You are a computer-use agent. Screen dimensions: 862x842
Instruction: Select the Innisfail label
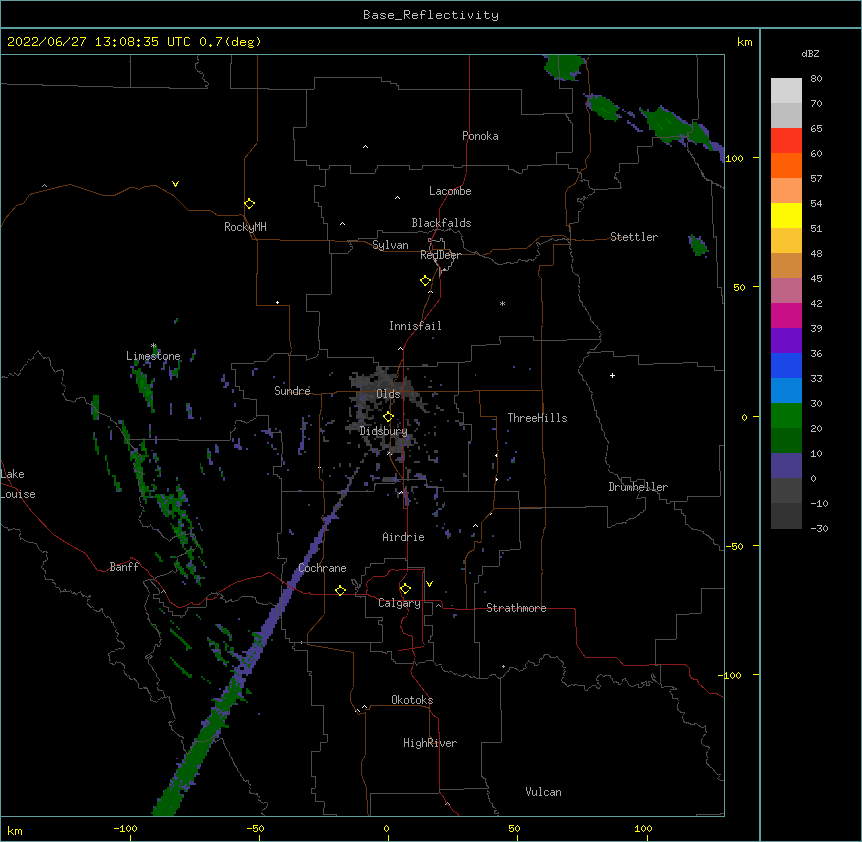coord(415,326)
